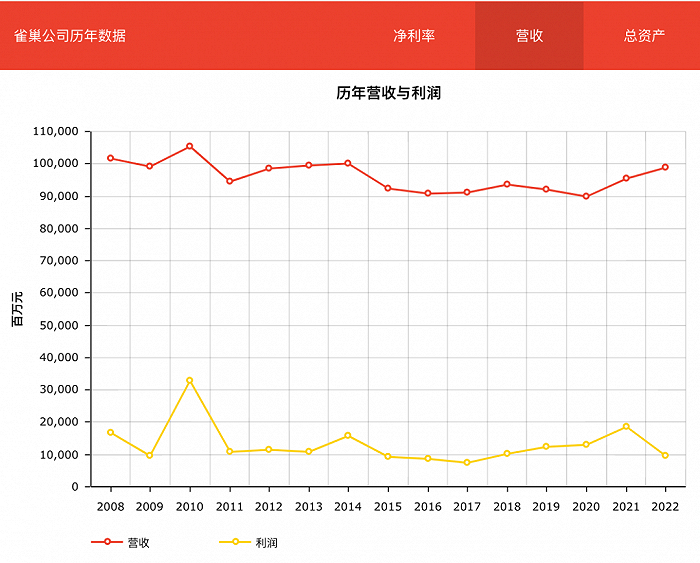Viewport: 700px width, 563px height.
Task: Click the 2012 x-axis label
Action: tap(269, 507)
